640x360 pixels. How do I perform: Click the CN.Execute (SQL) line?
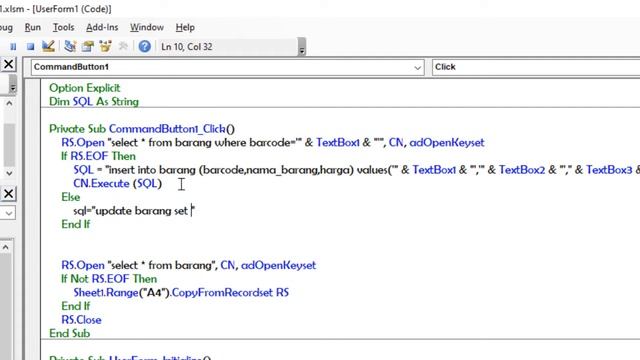coord(118,184)
